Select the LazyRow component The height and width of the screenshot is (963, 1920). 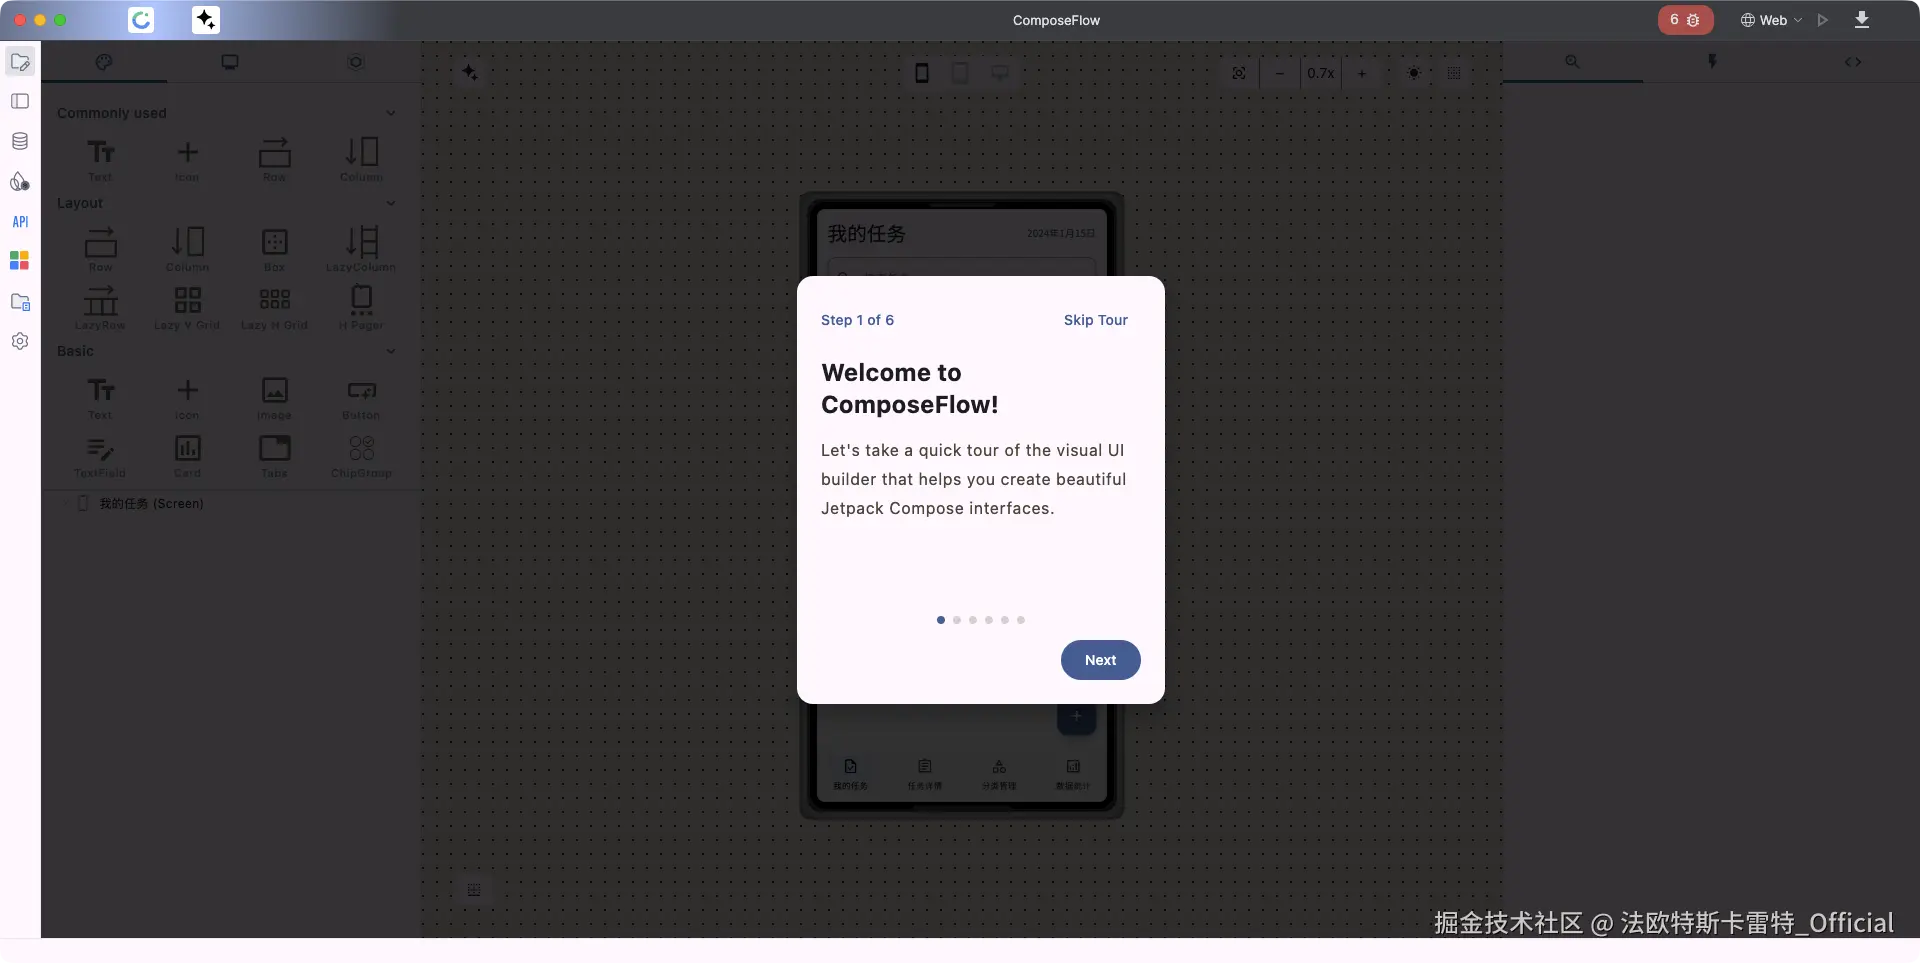point(100,307)
